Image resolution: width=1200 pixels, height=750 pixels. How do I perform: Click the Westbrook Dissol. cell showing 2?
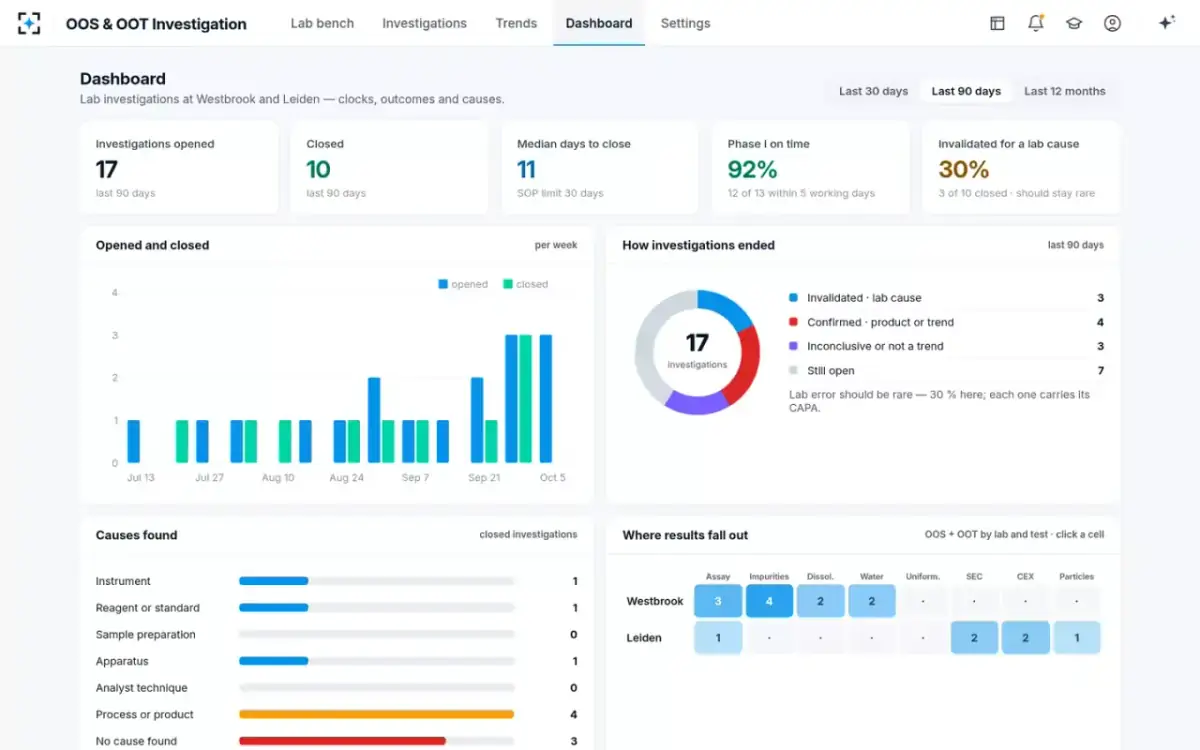tap(821, 601)
